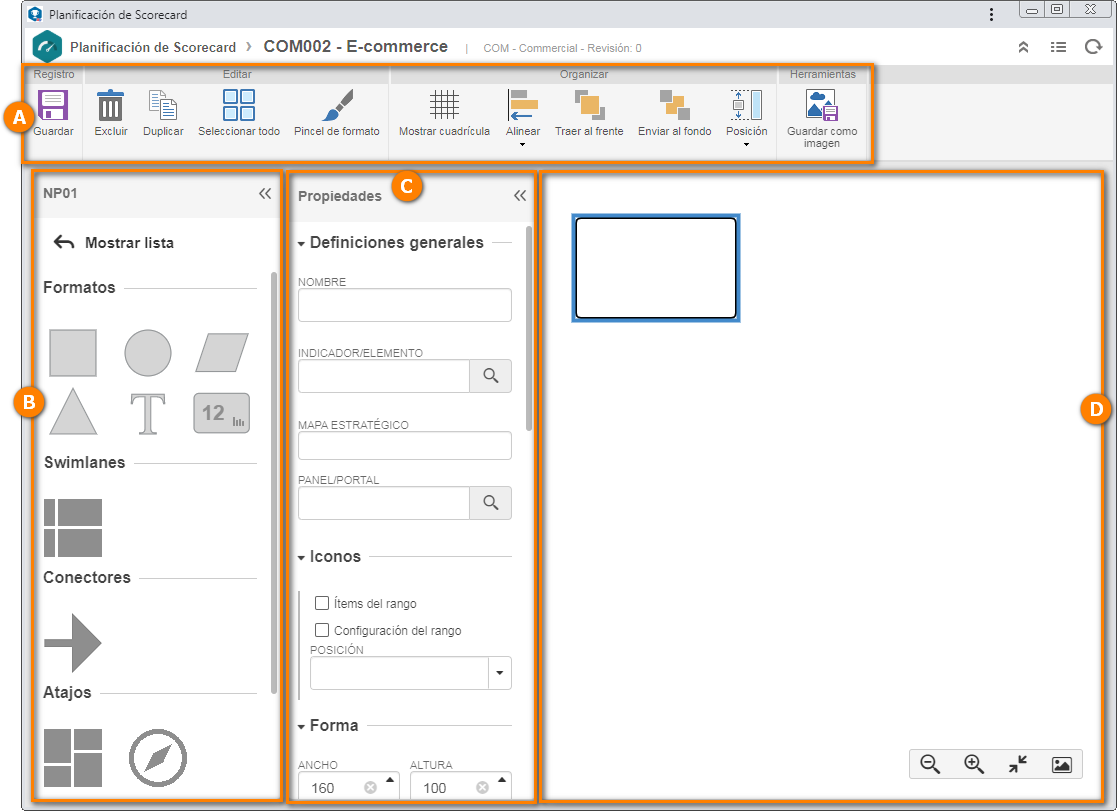
Task: Focus the INDICADOR/ELEMENTO input field
Action: pos(383,376)
